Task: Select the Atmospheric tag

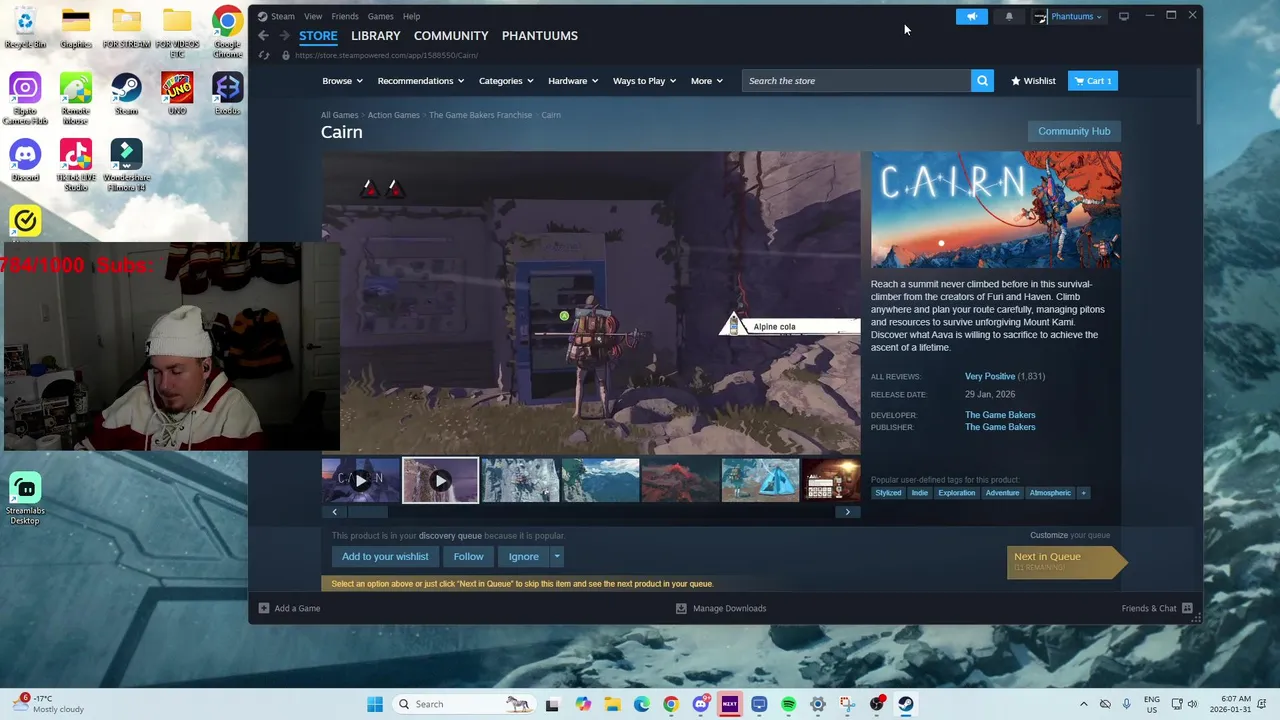Action: coord(1050,493)
